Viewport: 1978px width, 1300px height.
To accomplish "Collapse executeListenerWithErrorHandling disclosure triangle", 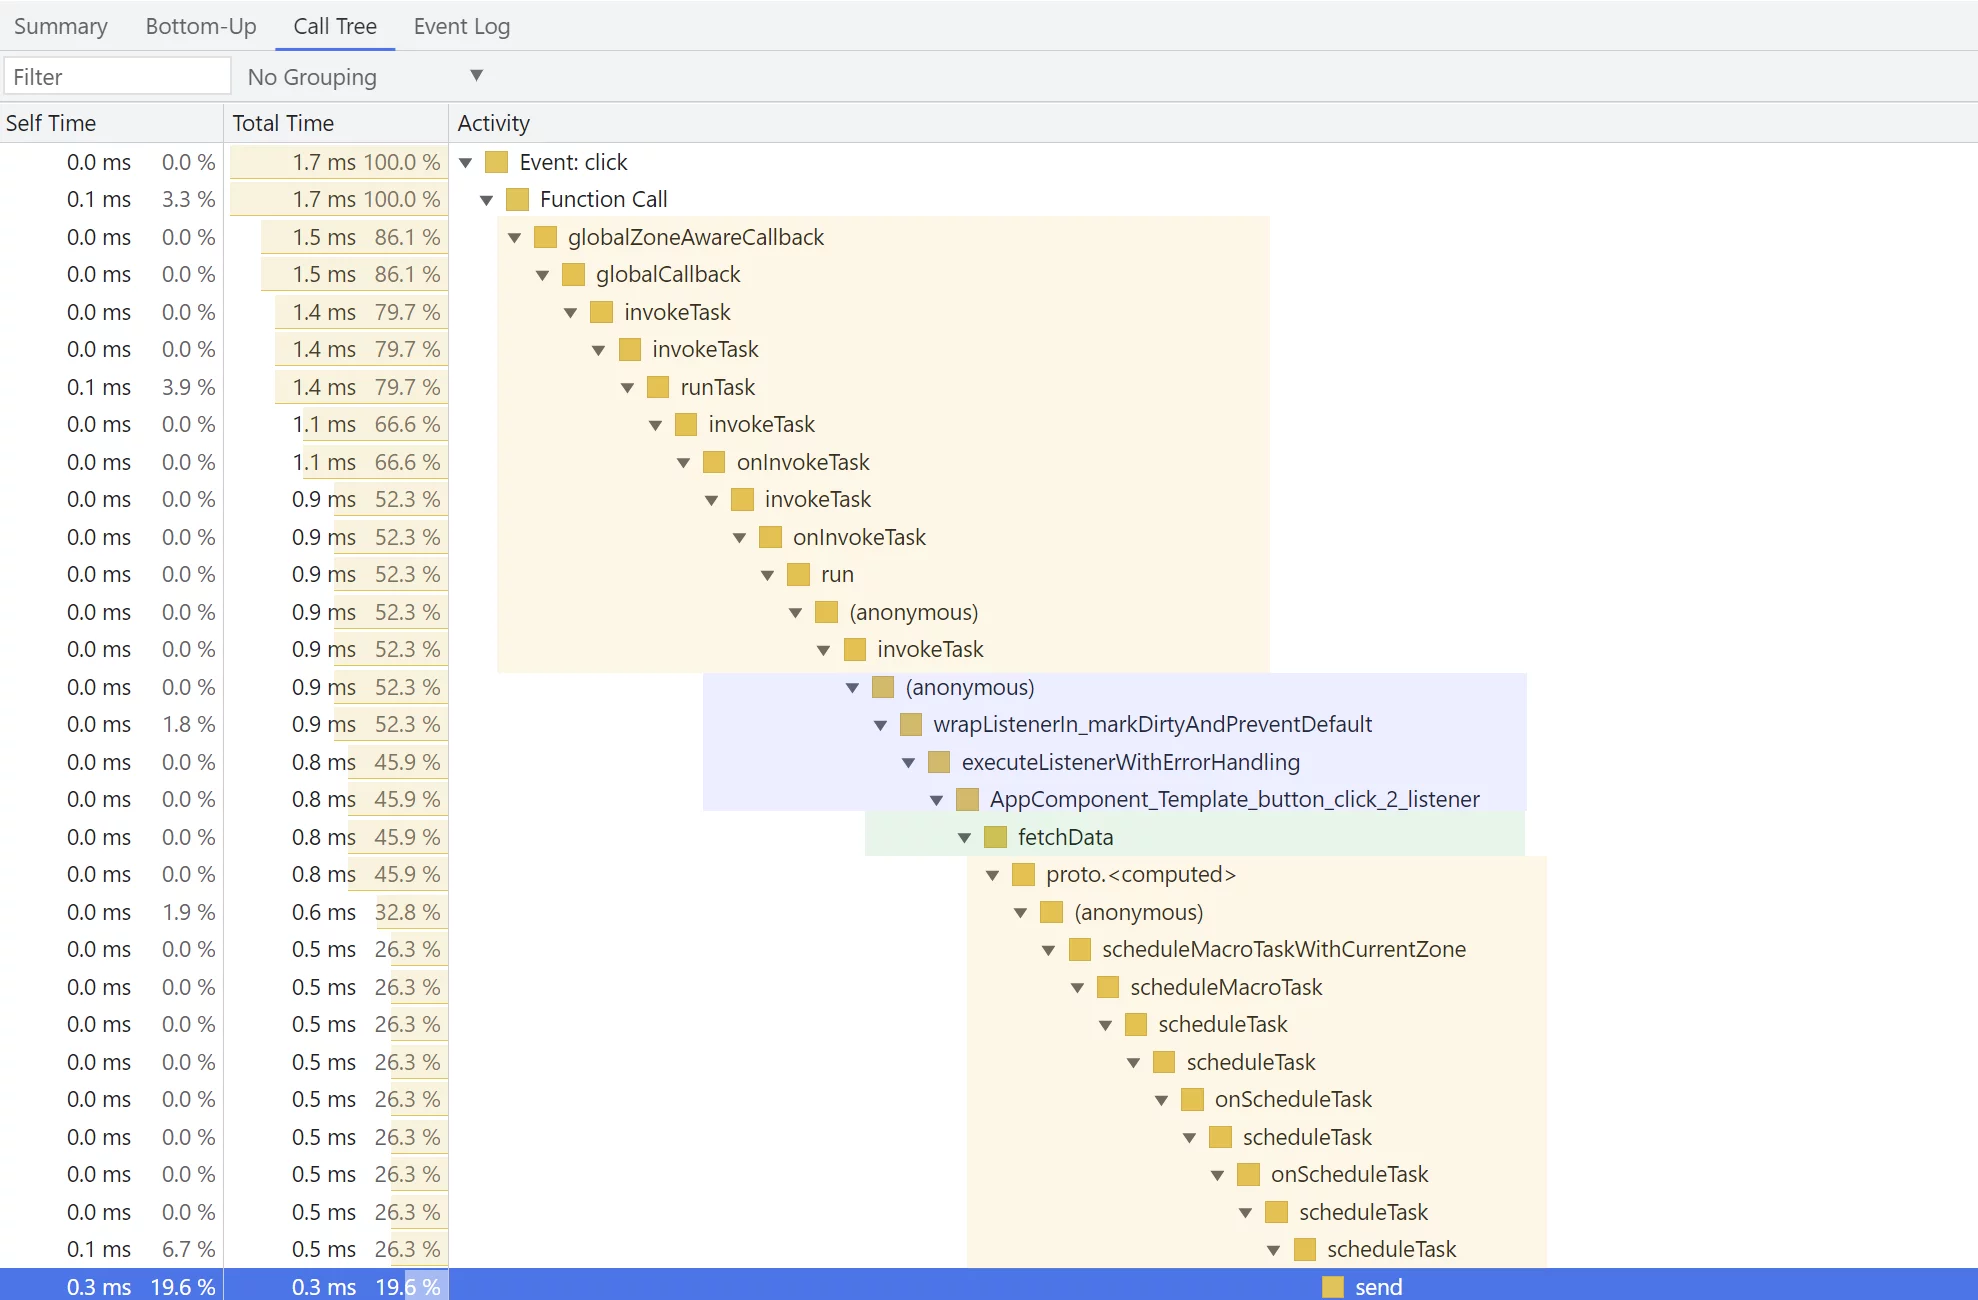I will click(x=909, y=763).
